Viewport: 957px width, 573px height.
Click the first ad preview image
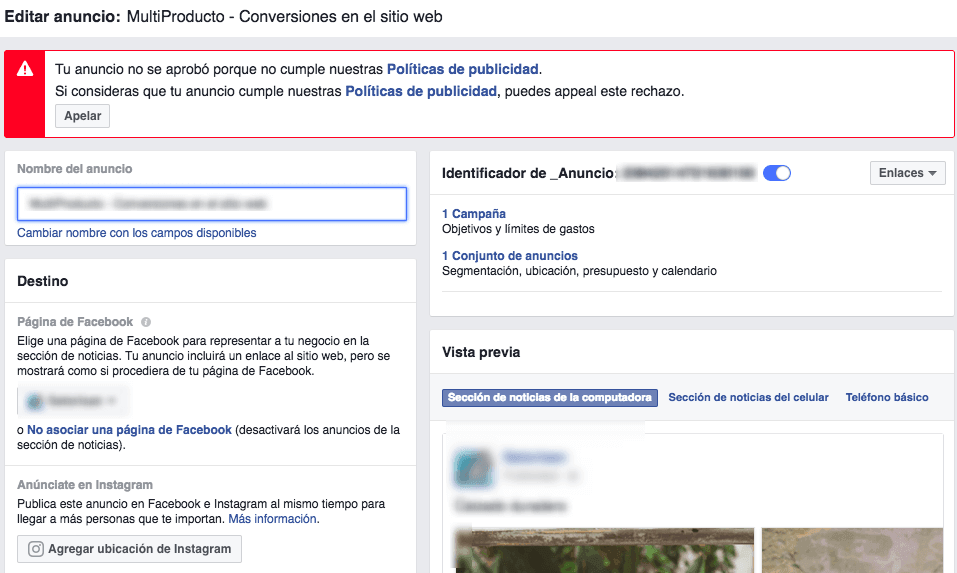click(605, 550)
